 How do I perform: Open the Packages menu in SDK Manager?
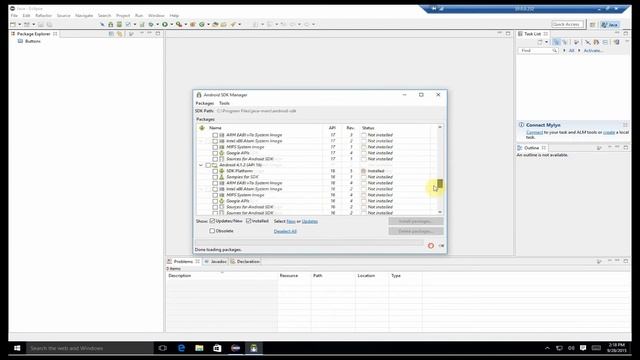(x=205, y=103)
